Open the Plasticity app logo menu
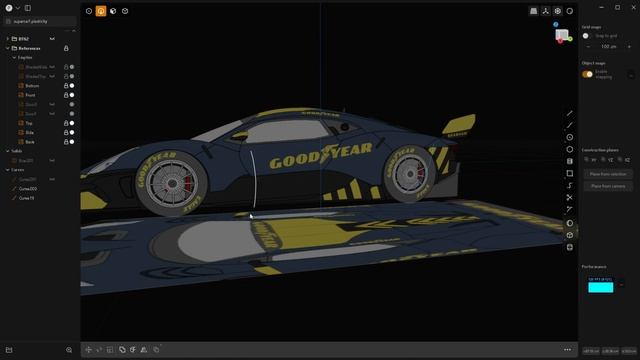Viewport: 640px width, 360px height. [9, 8]
